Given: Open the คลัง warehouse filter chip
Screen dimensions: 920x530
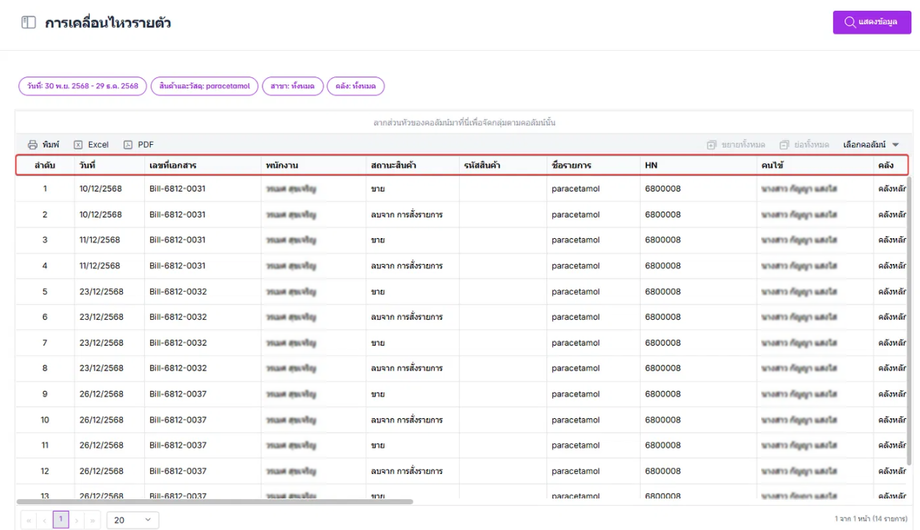Looking at the screenshot, I should click(x=355, y=87).
